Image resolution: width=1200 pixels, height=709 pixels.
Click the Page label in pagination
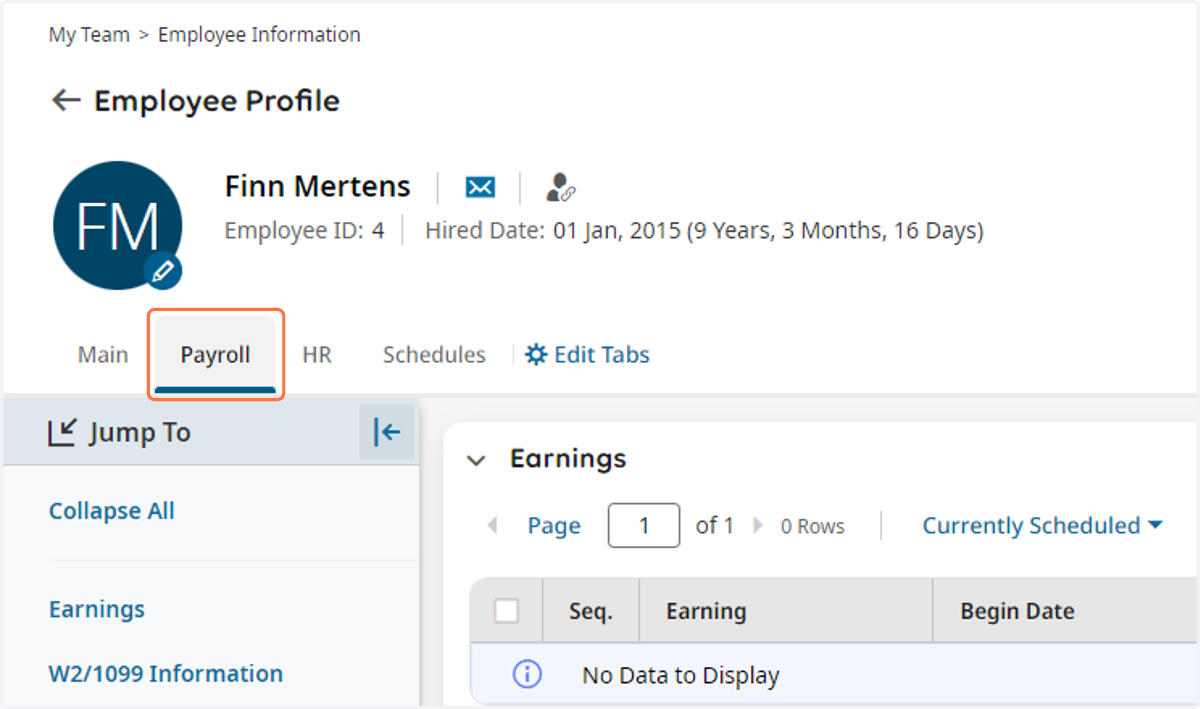coord(554,525)
